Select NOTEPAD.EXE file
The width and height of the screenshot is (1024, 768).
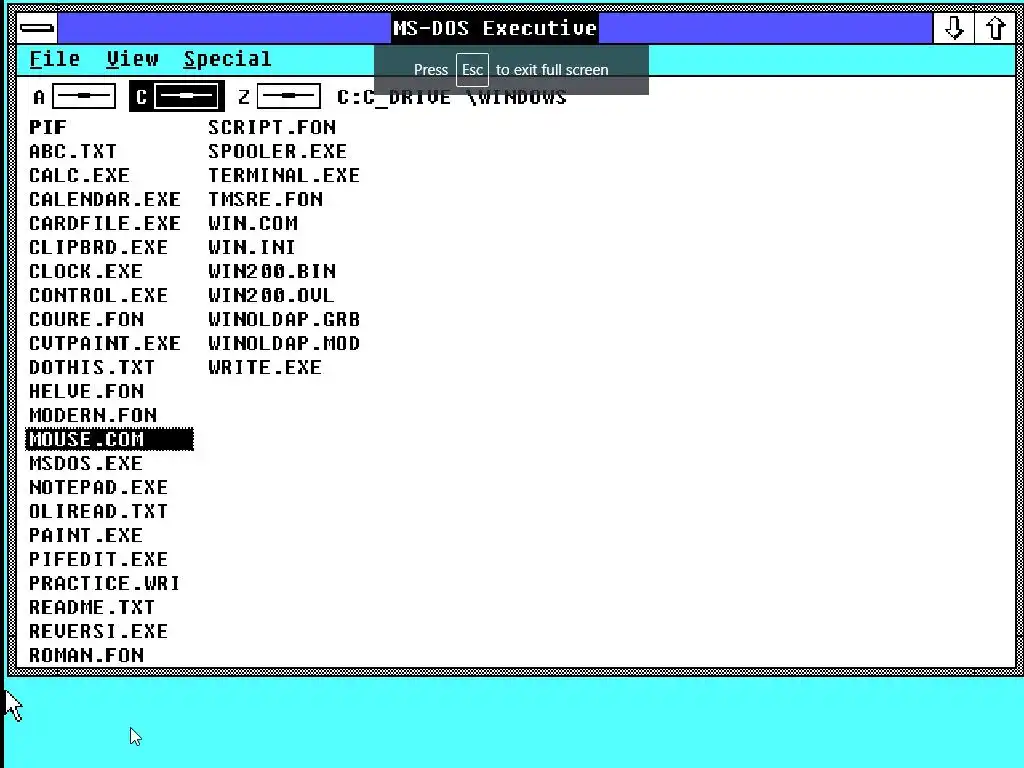(x=98, y=487)
